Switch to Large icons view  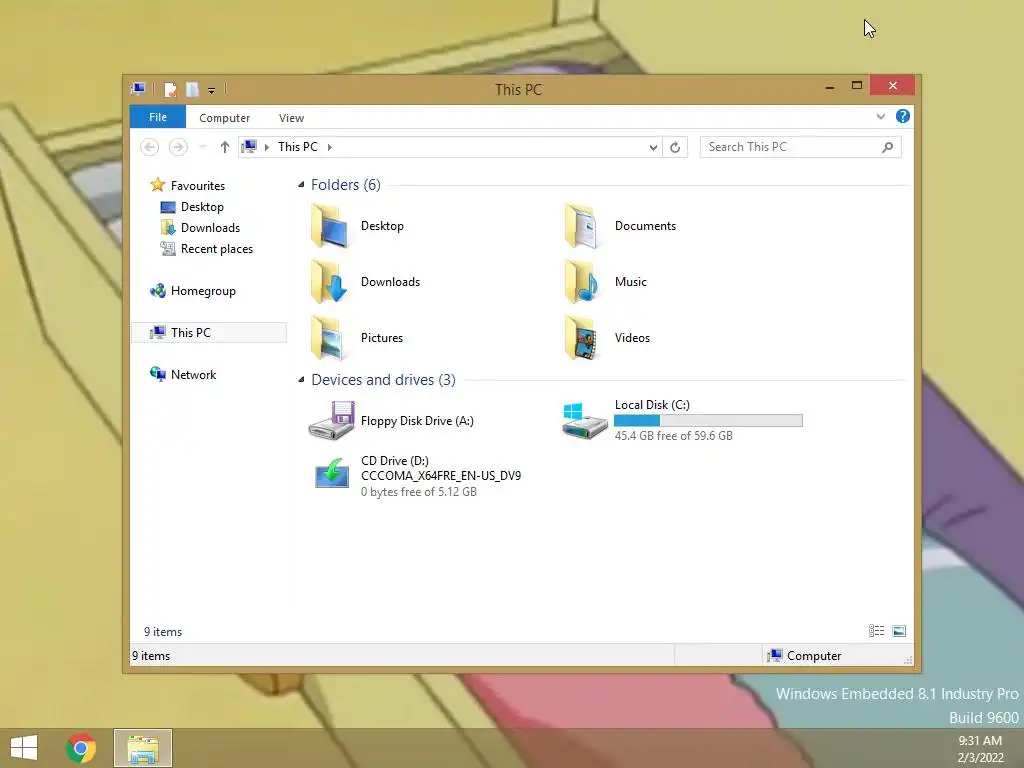pyautogui.click(x=899, y=631)
